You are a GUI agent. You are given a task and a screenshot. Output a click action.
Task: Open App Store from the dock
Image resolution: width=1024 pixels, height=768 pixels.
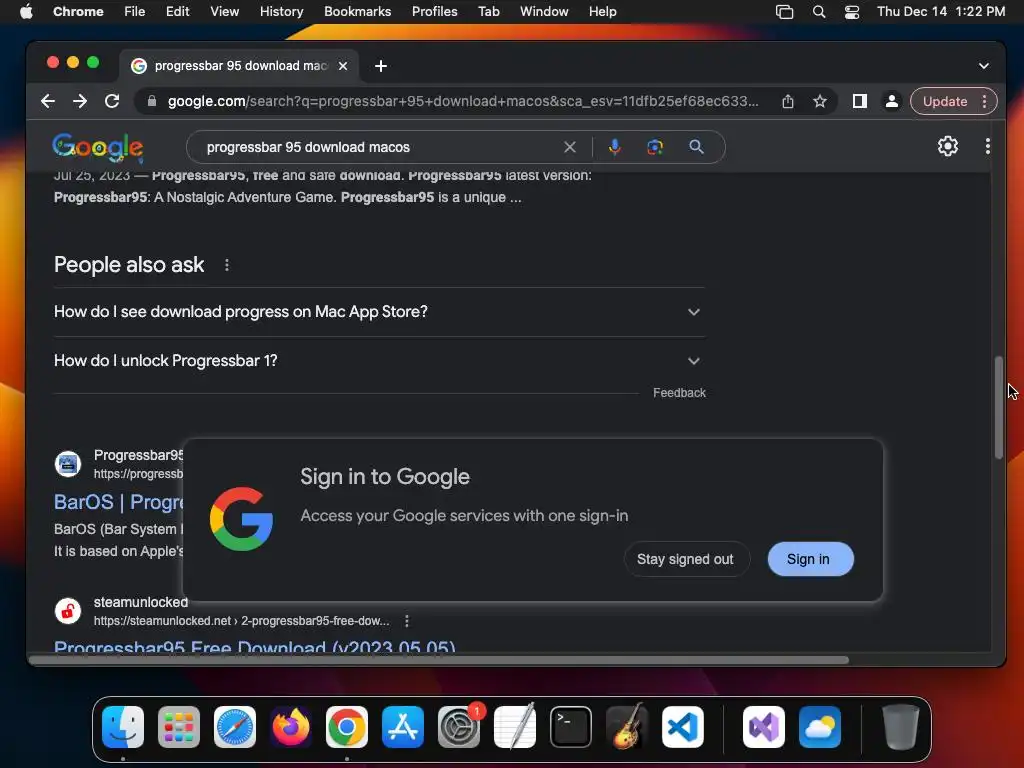pos(403,727)
